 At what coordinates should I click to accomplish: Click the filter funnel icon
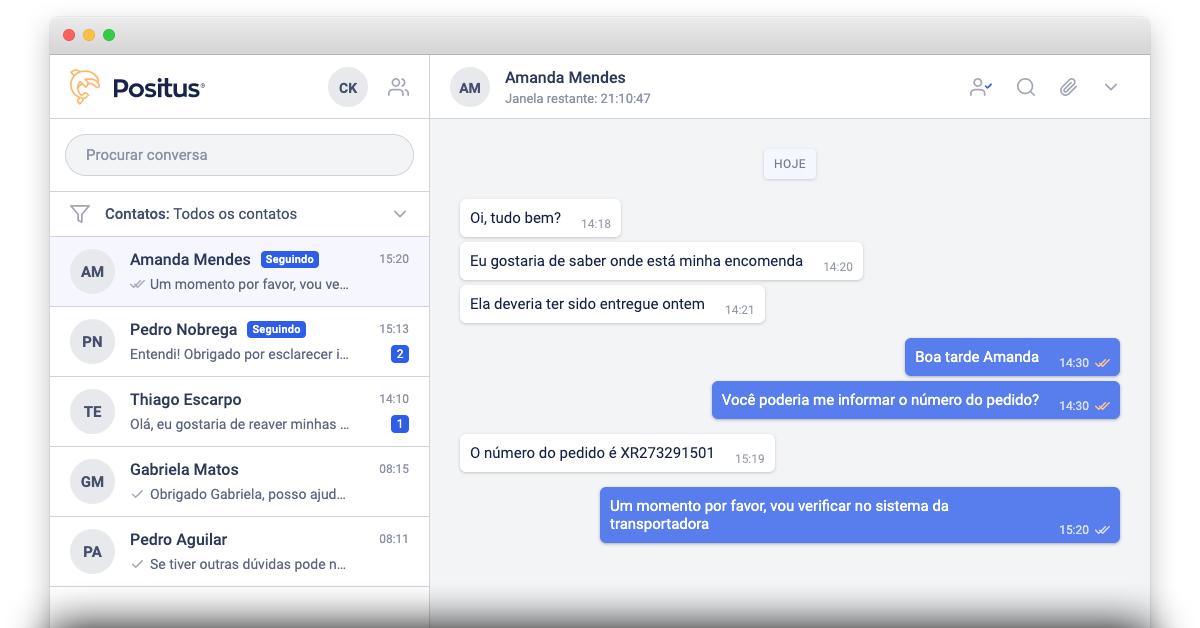pos(80,214)
